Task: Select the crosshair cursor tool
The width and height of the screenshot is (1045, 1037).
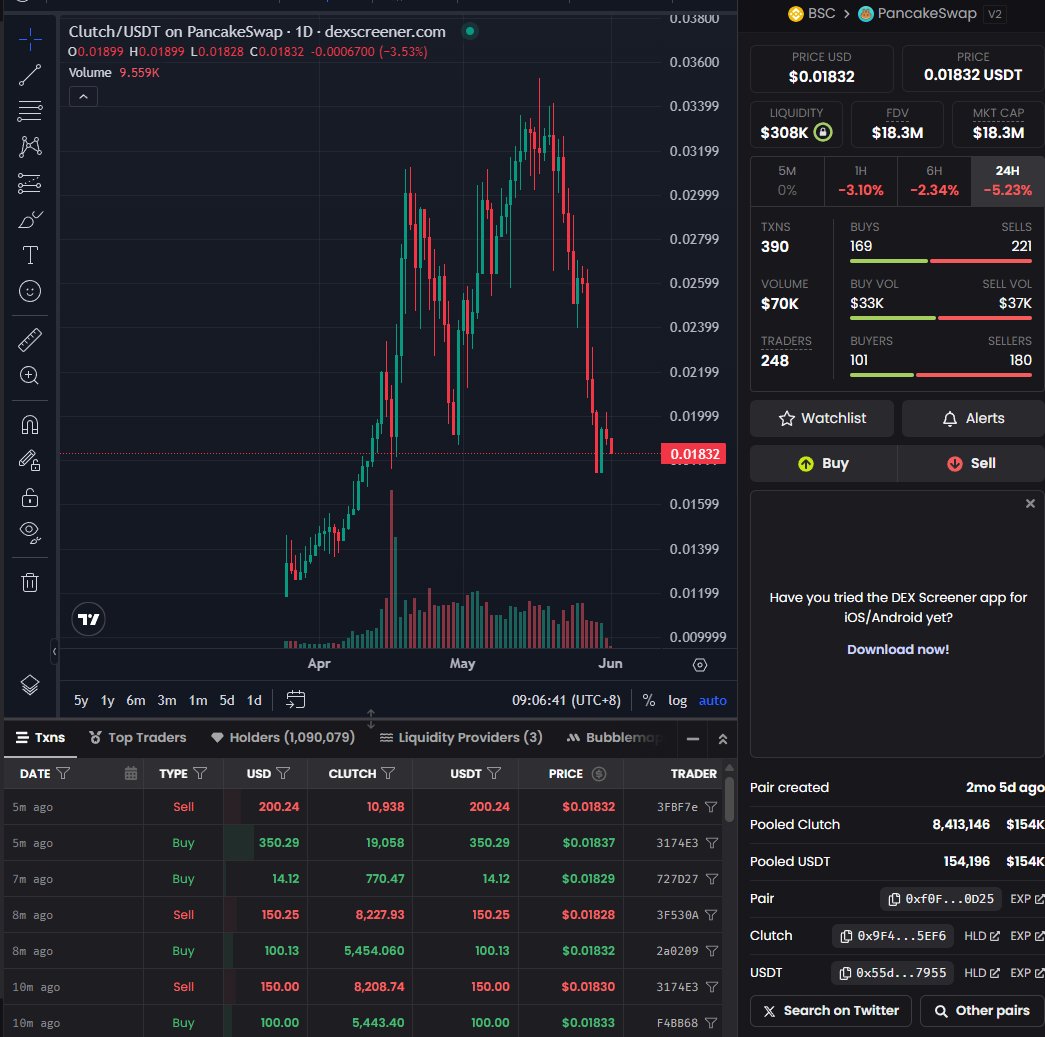Action: click(x=30, y=39)
